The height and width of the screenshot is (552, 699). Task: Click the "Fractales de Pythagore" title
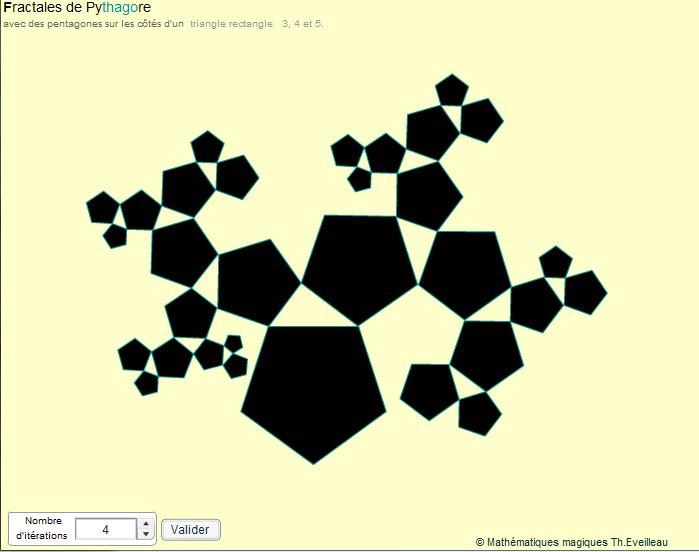coord(77,8)
